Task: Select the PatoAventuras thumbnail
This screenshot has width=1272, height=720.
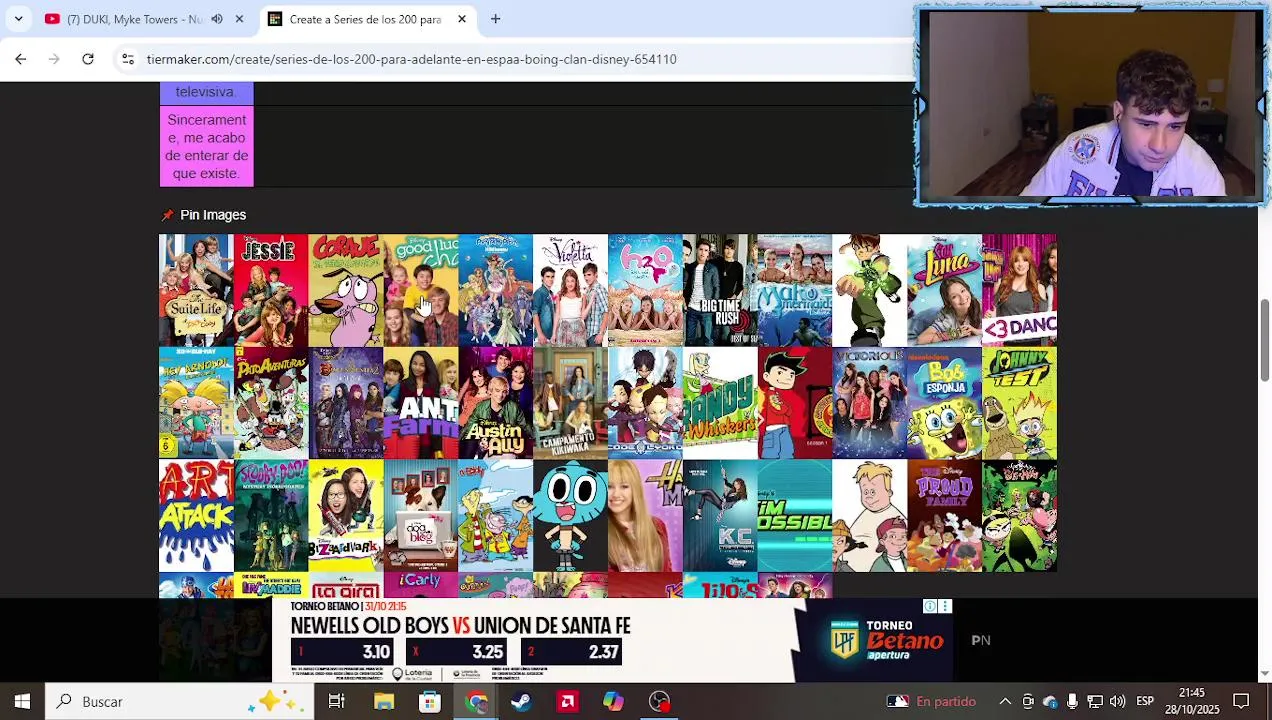Action: tap(271, 403)
